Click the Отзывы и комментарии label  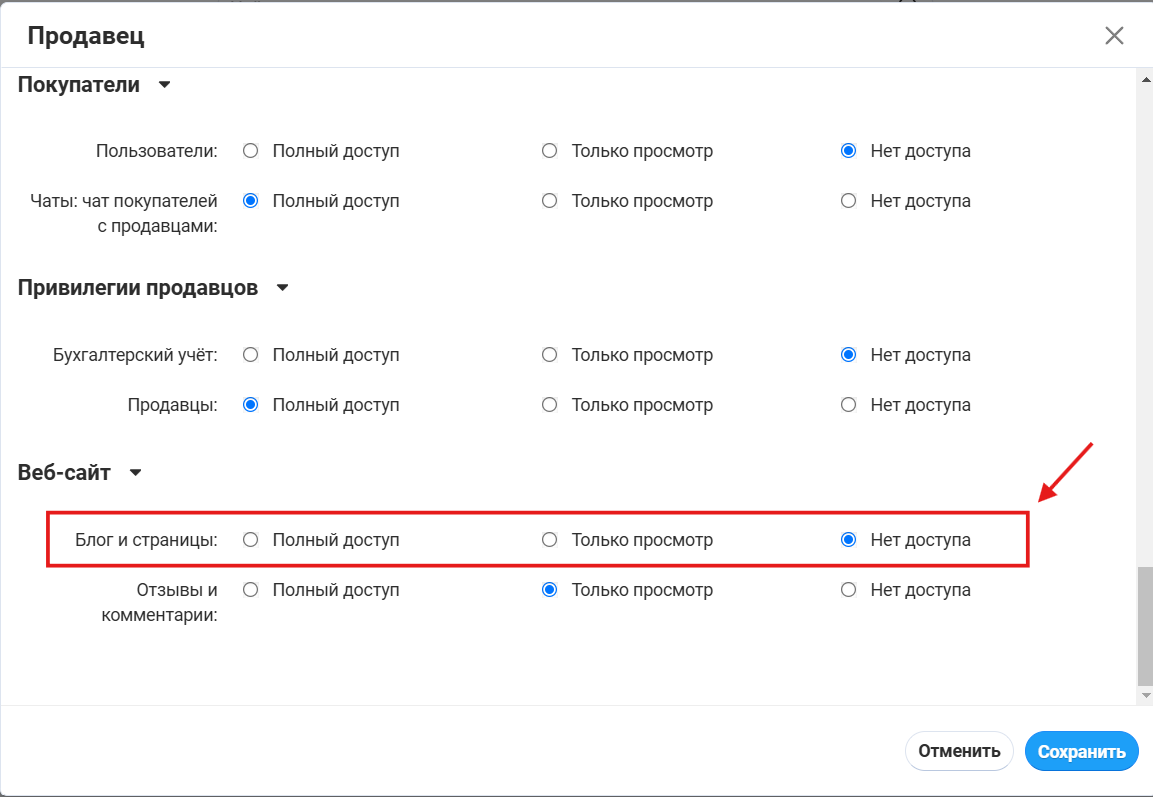coord(160,602)
